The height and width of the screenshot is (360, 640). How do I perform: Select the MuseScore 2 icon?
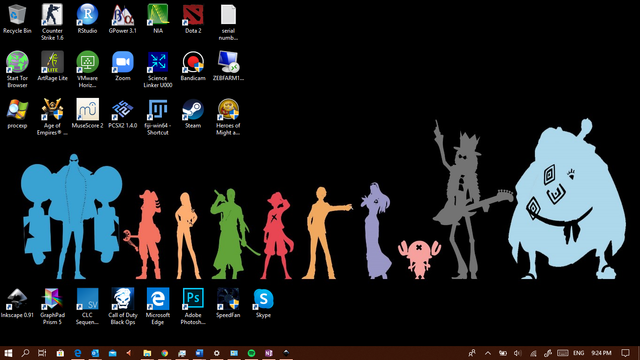tap(87, 114)
